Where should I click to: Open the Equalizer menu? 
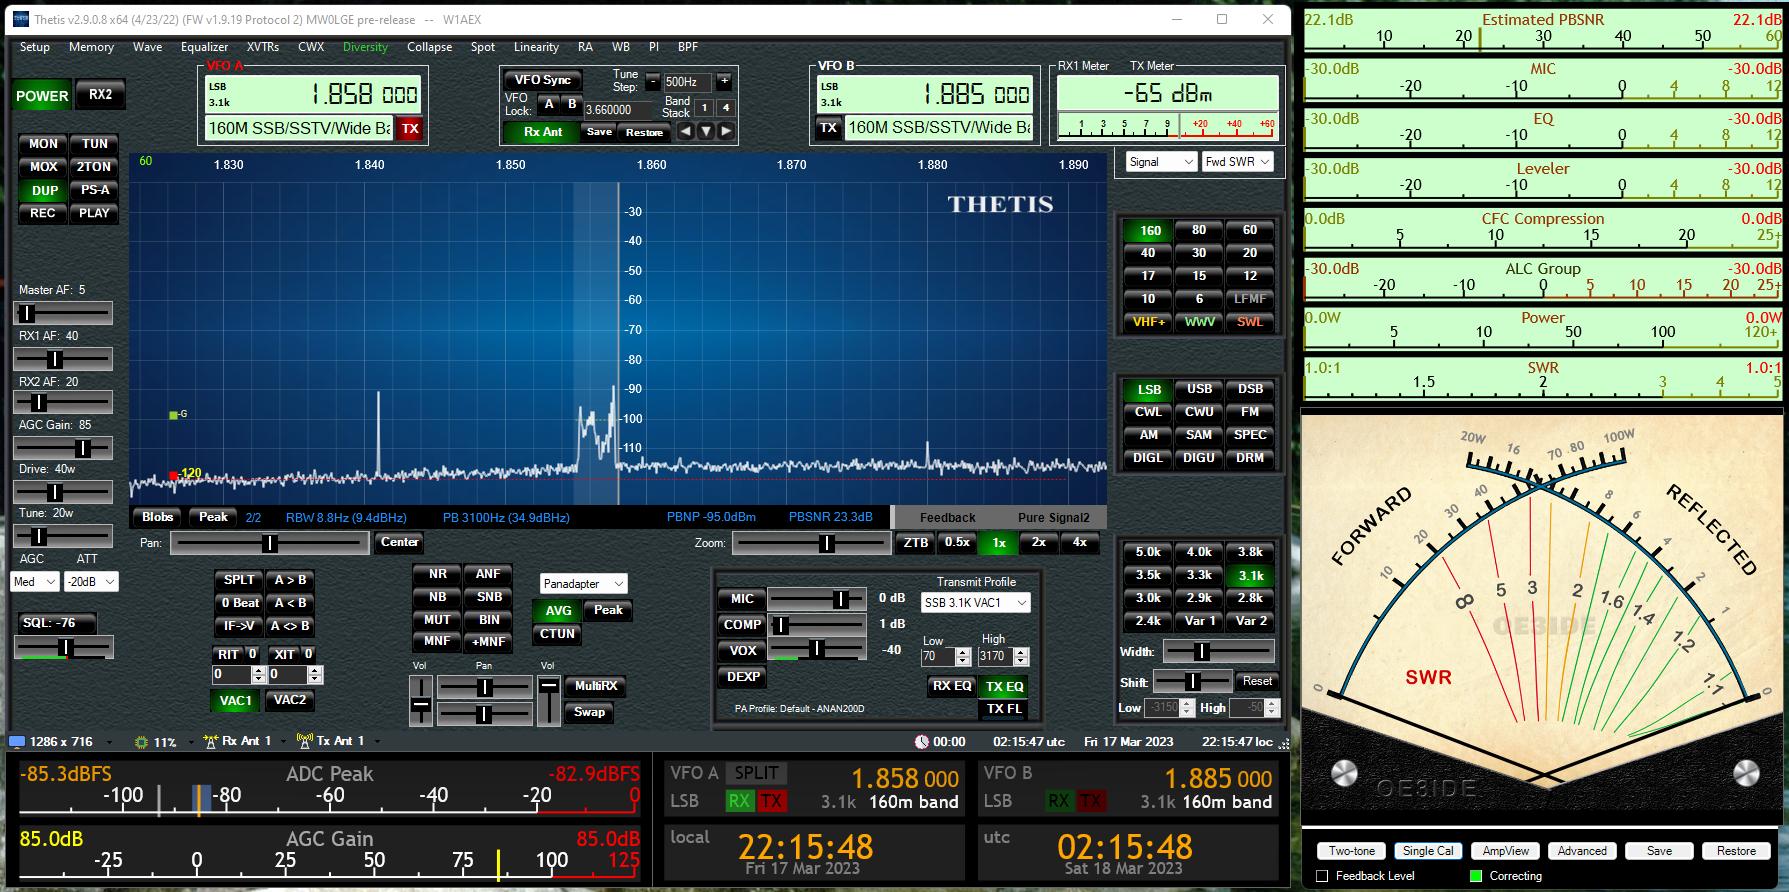point(204,47)
